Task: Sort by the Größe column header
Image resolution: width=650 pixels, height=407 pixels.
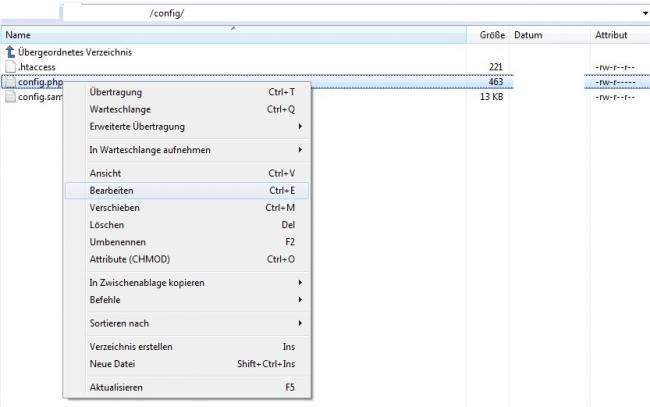Action: click(x=488, y=35)
